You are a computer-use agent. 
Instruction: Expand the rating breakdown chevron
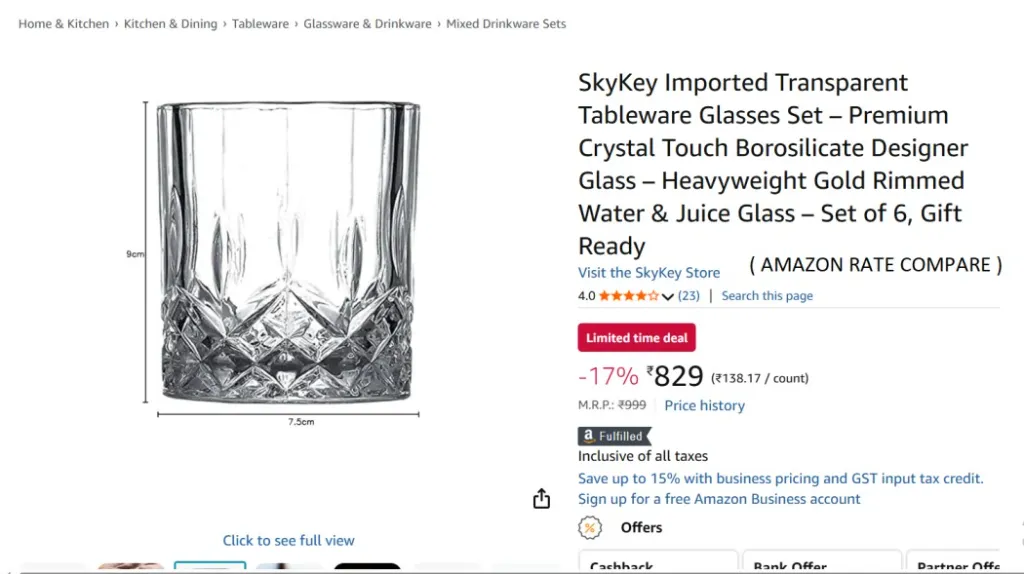point(668,297)
